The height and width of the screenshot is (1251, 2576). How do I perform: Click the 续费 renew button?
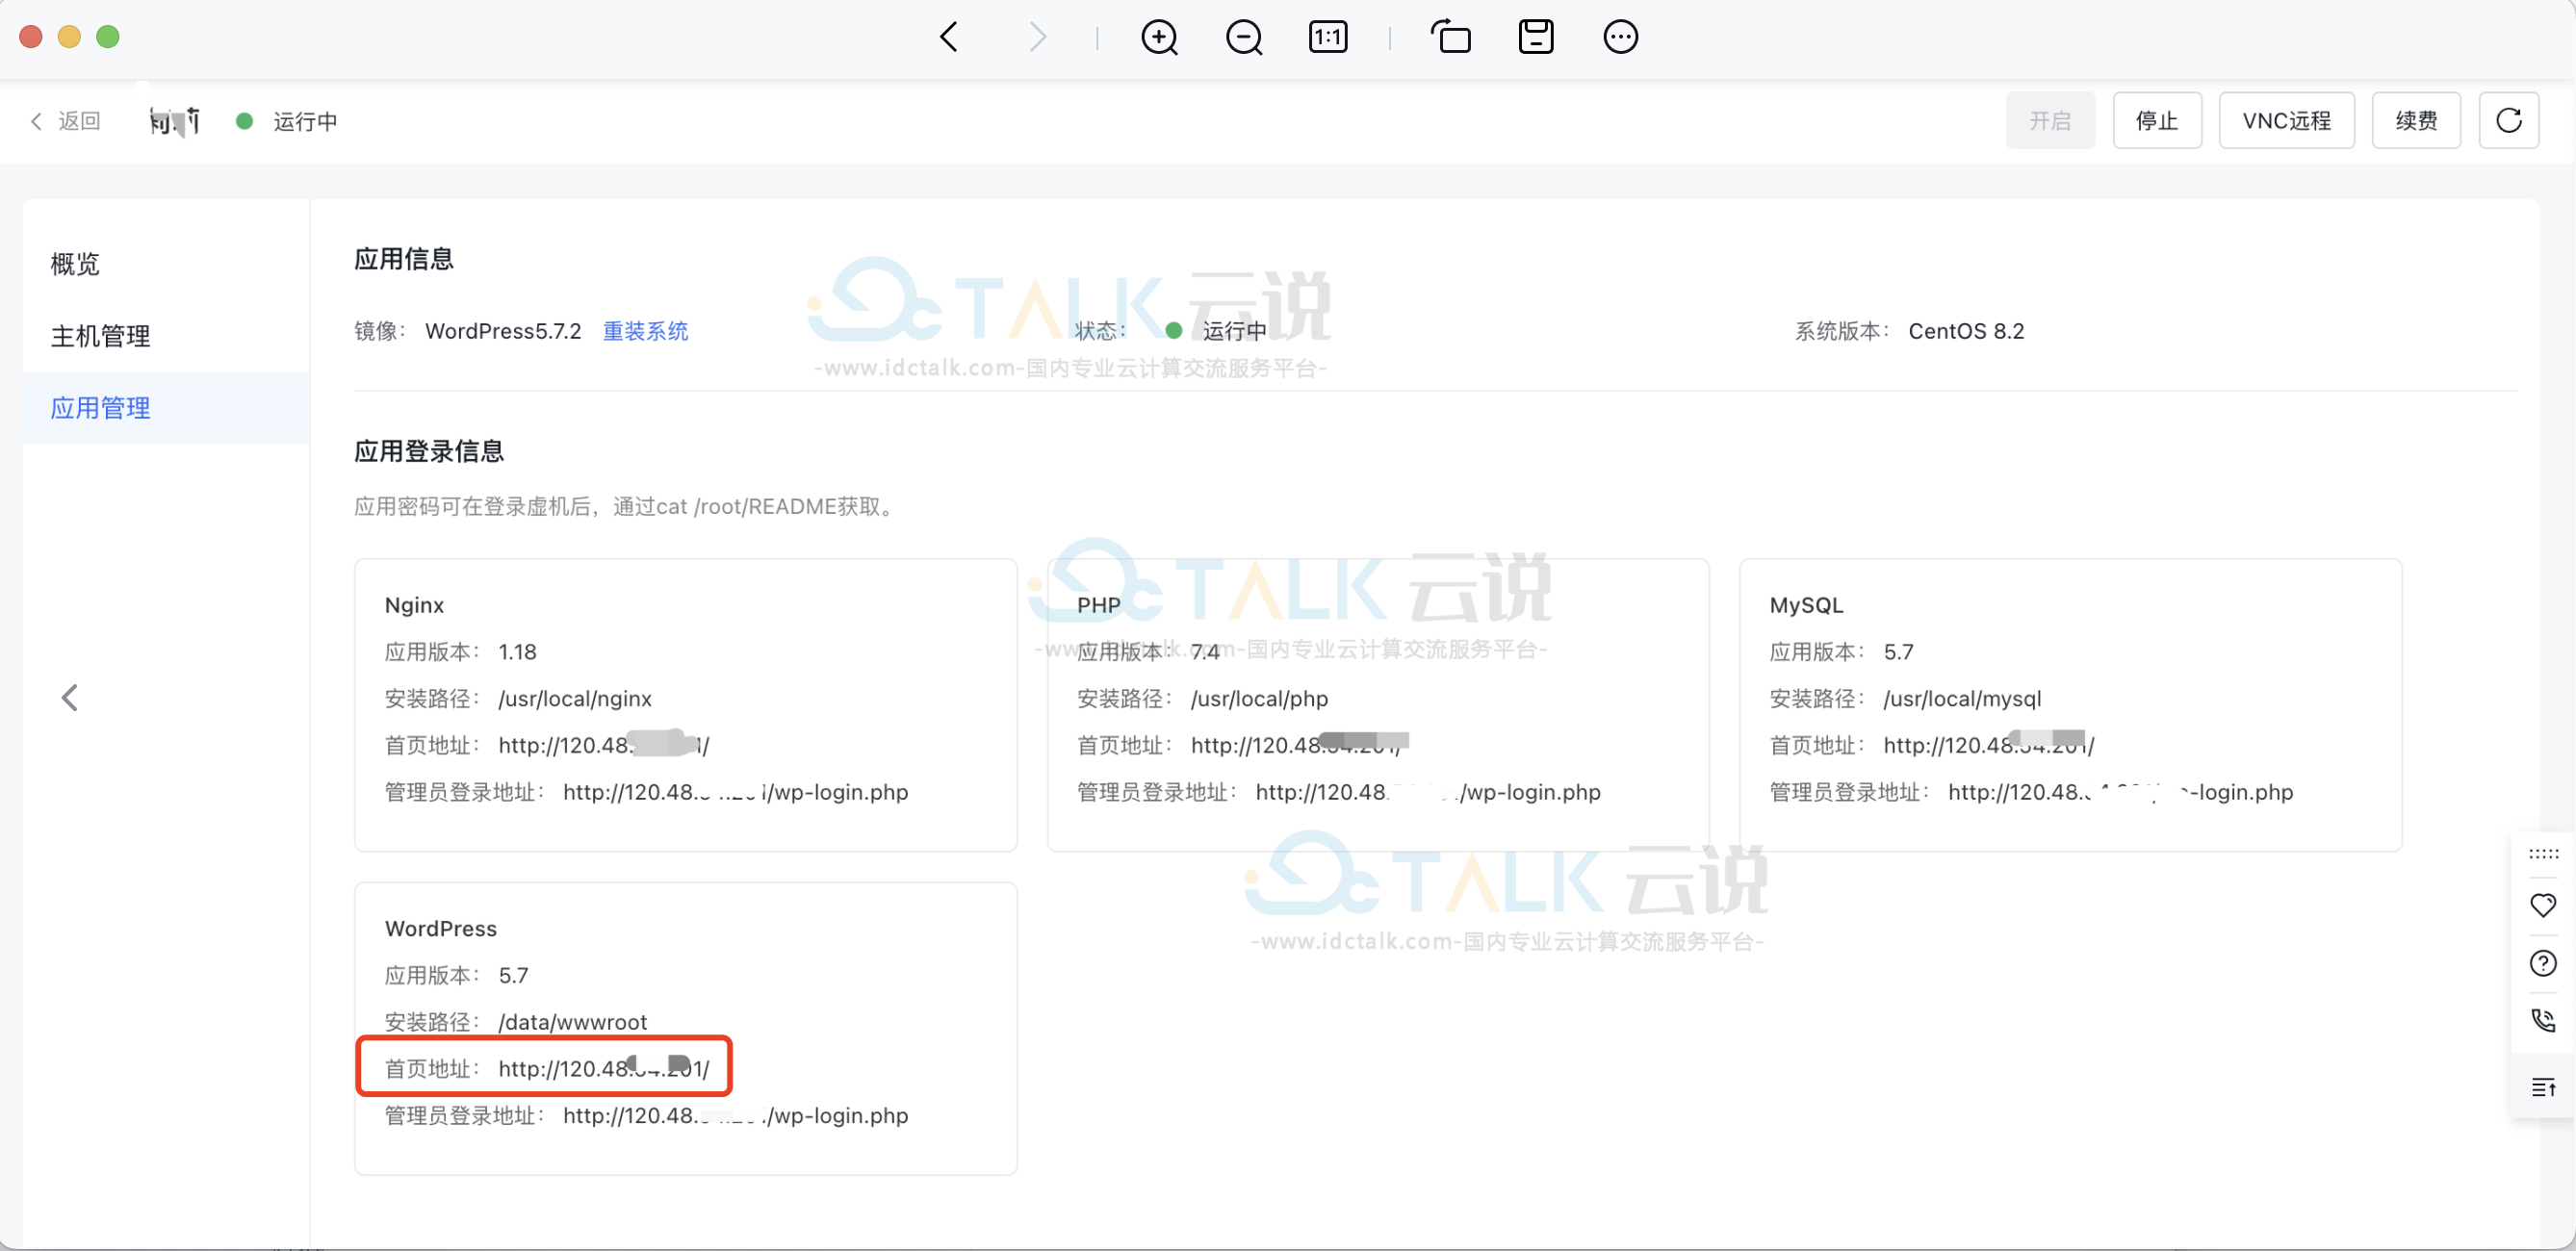[x=2416, y=120]
